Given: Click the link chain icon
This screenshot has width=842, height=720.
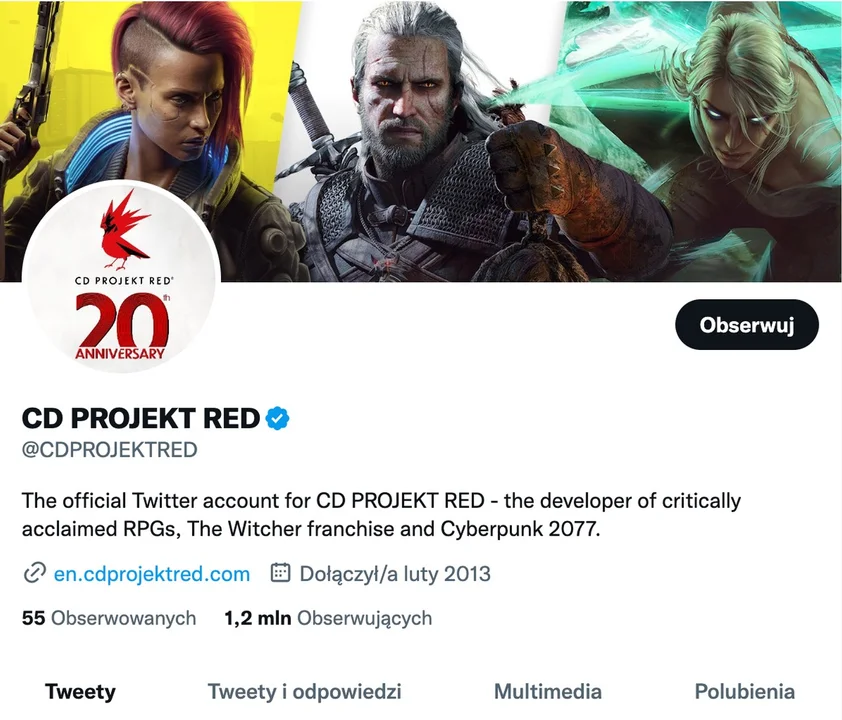Looking at the screenshot, I should [34, 573].
